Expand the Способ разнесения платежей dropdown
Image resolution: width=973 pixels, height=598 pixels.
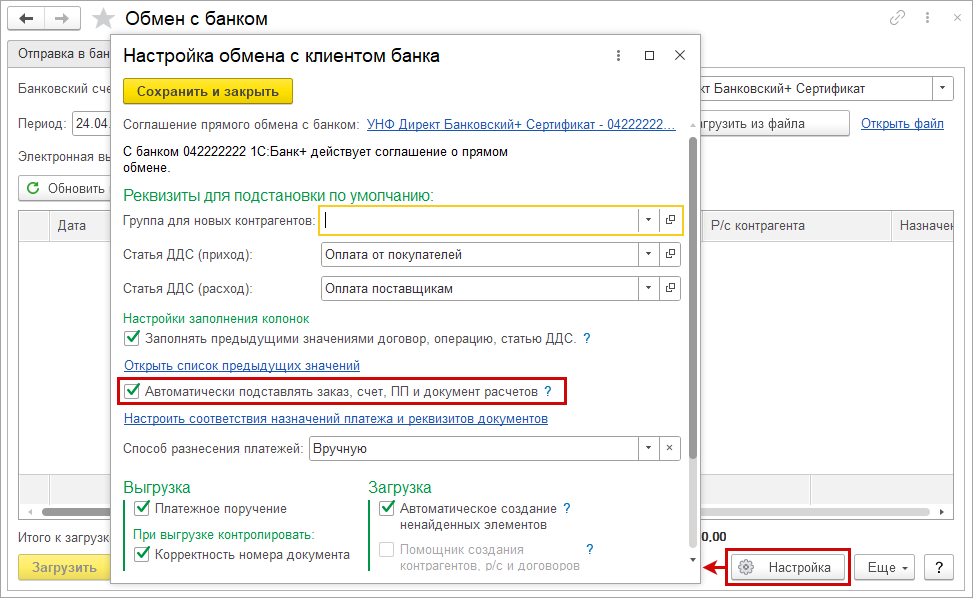pyautogui.click(x=648, y=449)
